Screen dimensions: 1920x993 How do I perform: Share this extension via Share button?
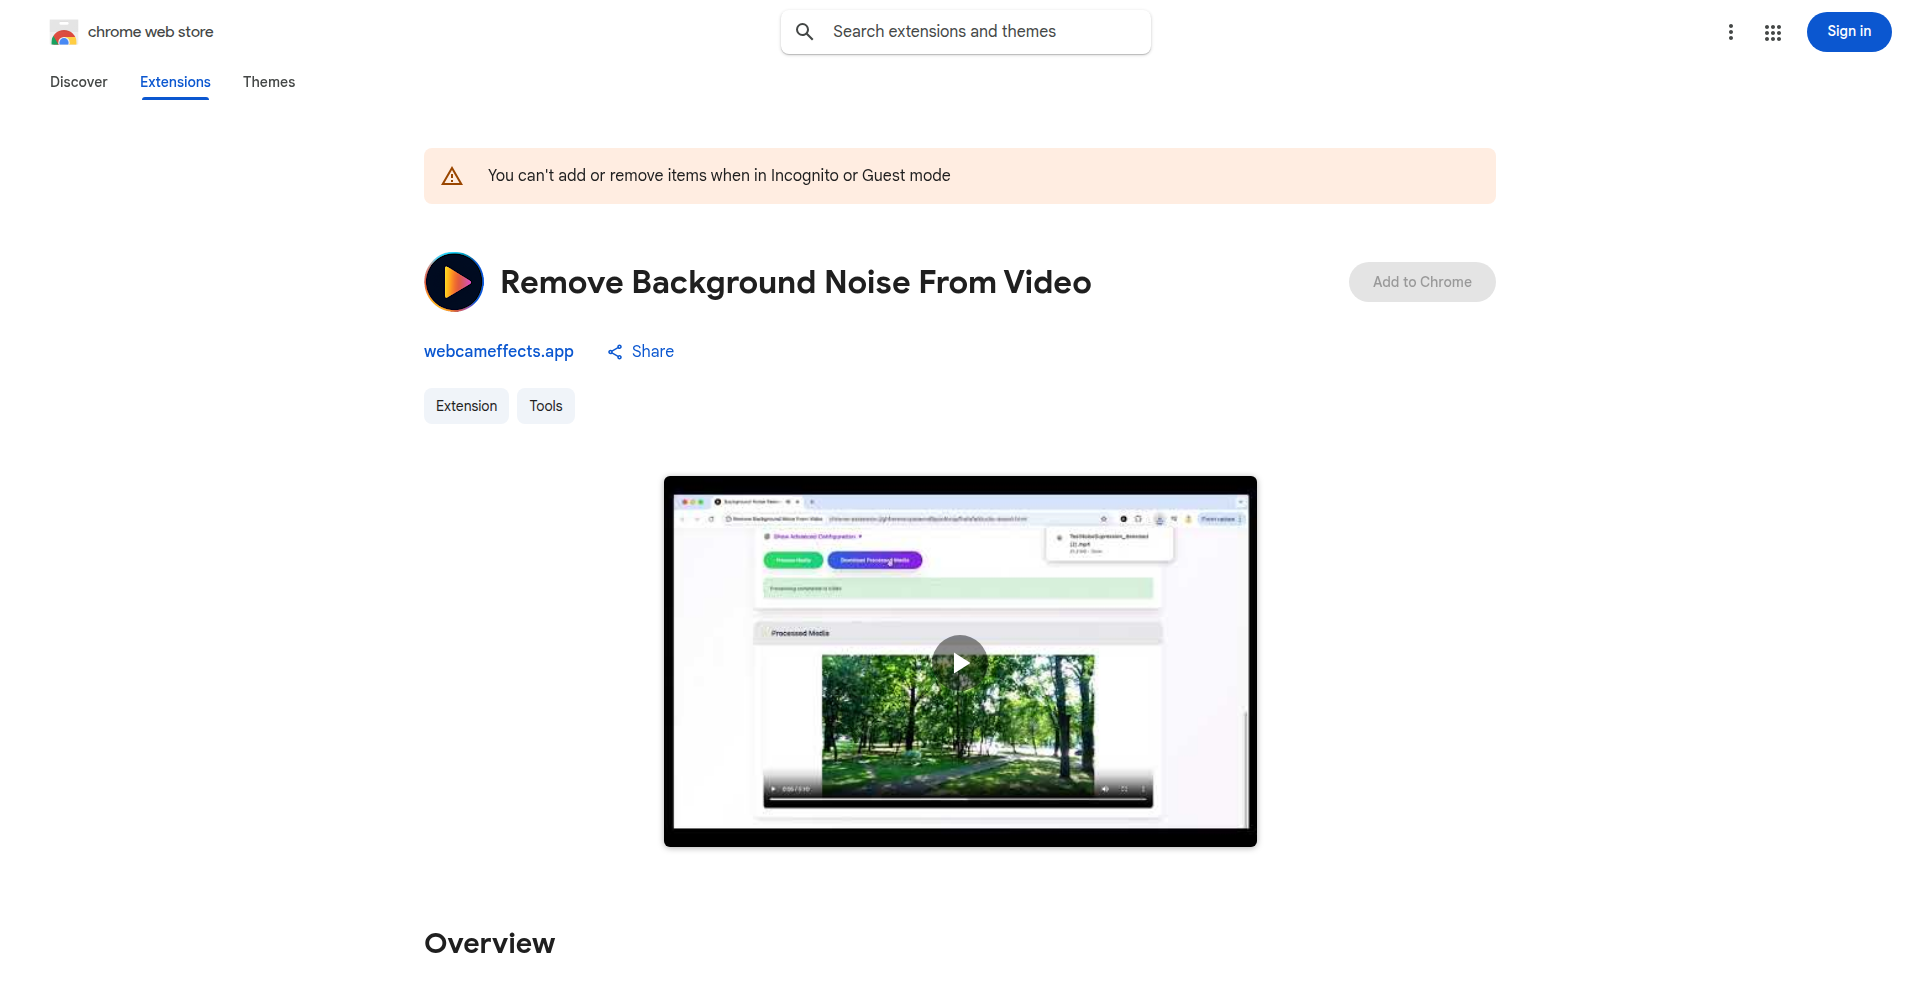pos(641,351)
